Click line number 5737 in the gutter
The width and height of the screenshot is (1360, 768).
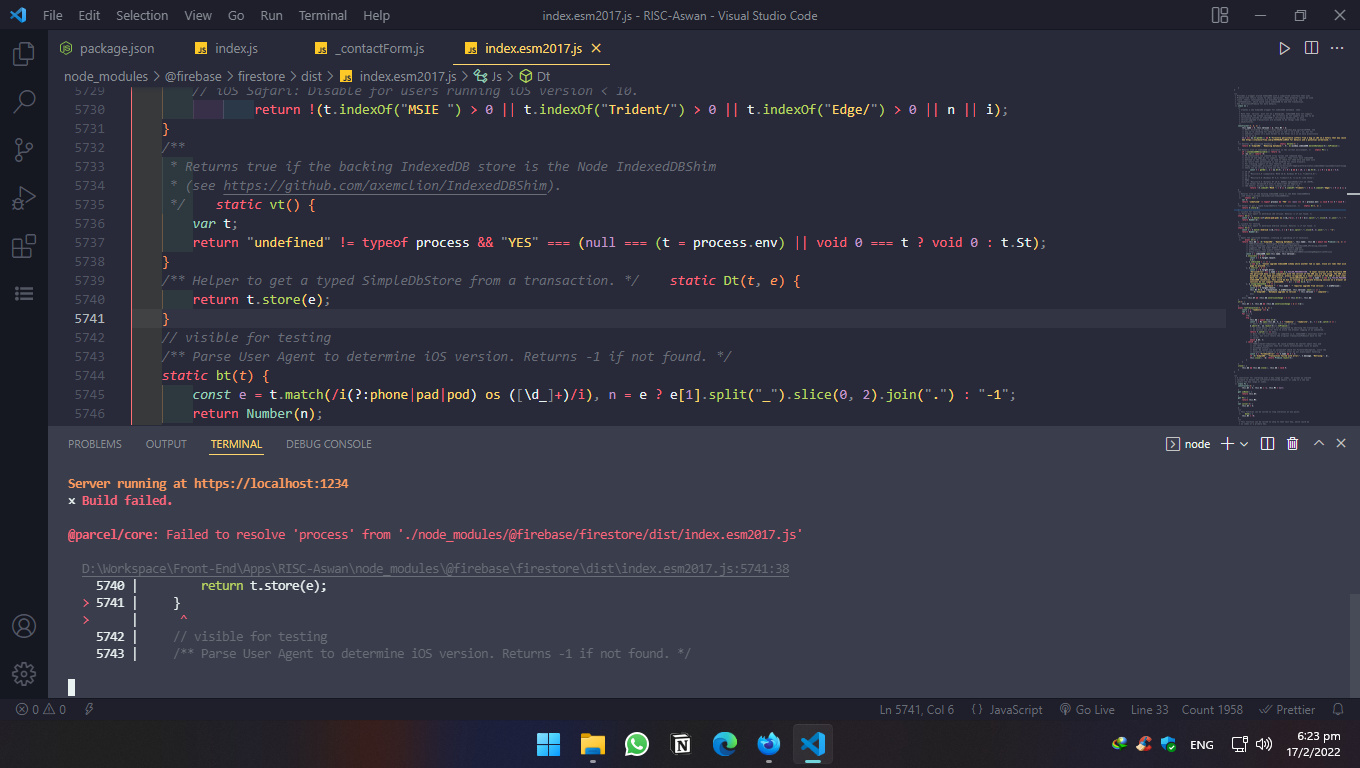click(89, 243)
